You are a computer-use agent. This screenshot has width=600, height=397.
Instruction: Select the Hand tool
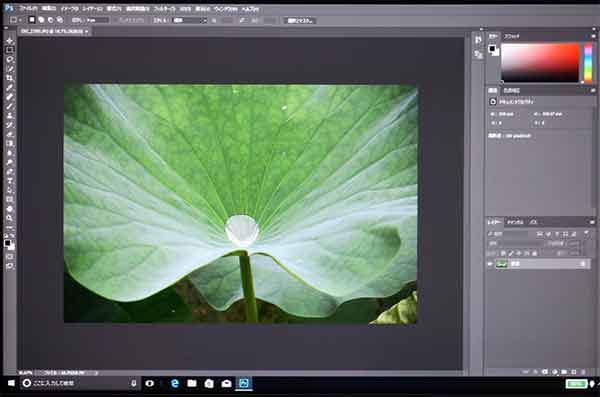[10, 209]
